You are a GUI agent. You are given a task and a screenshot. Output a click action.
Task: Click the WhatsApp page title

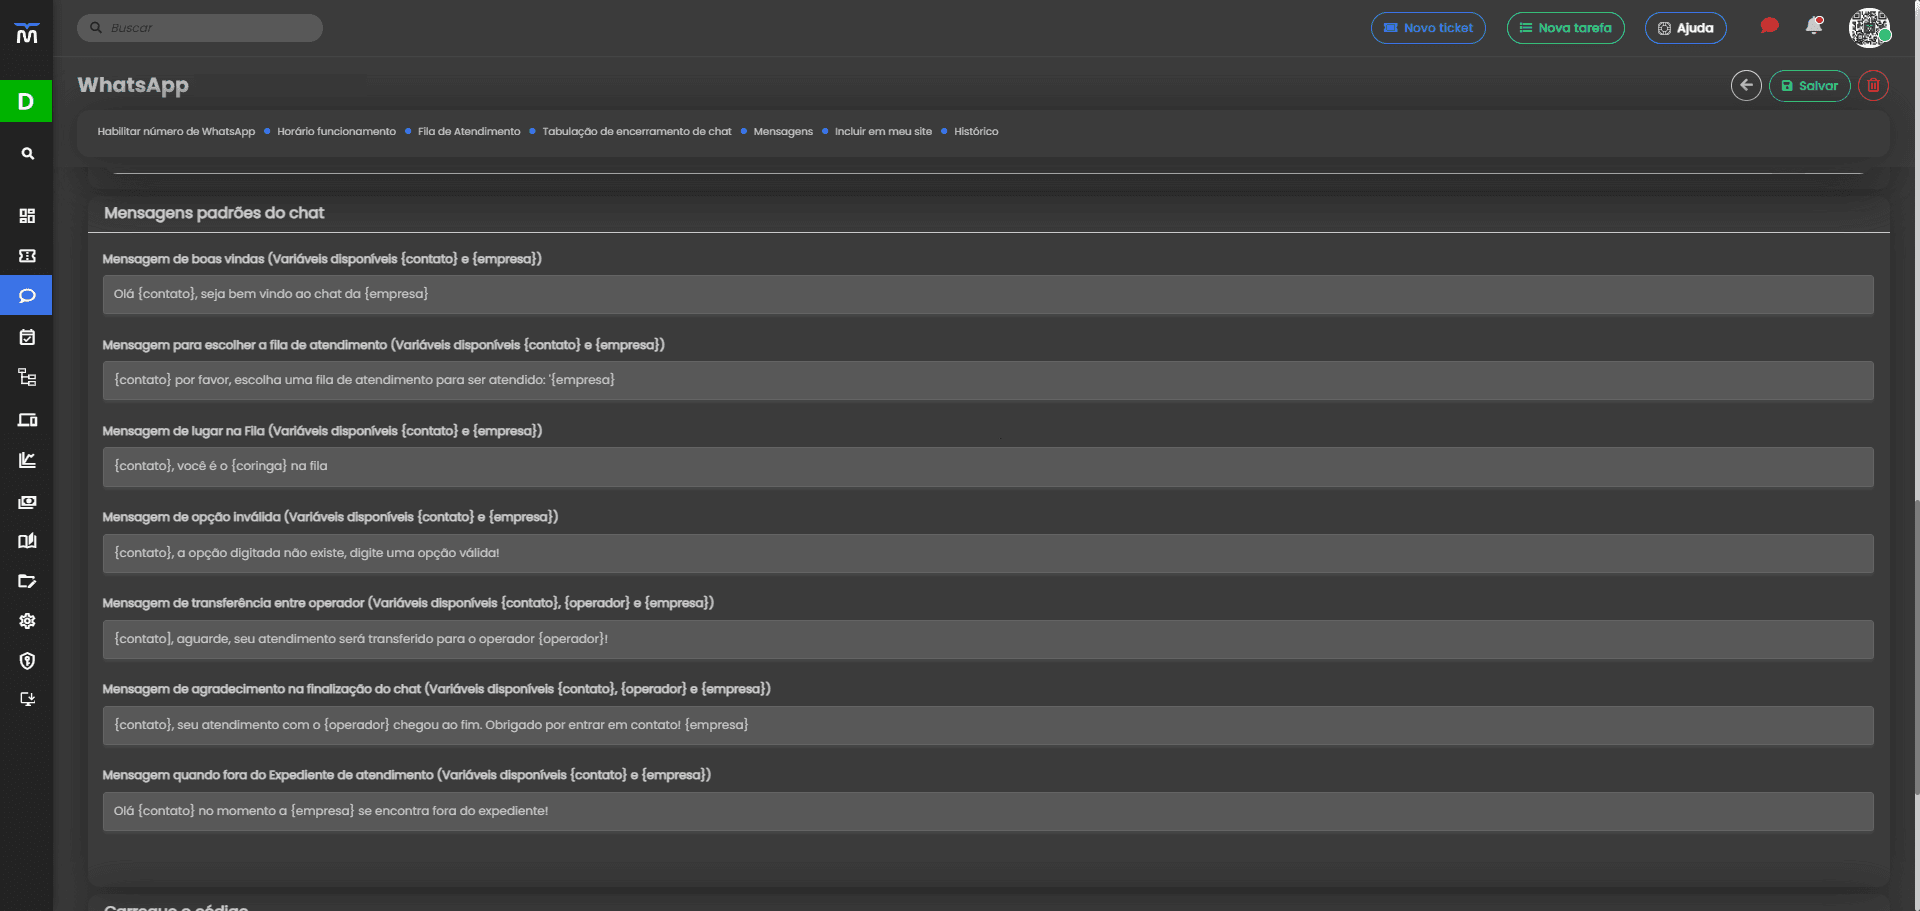tap(133, 85)
